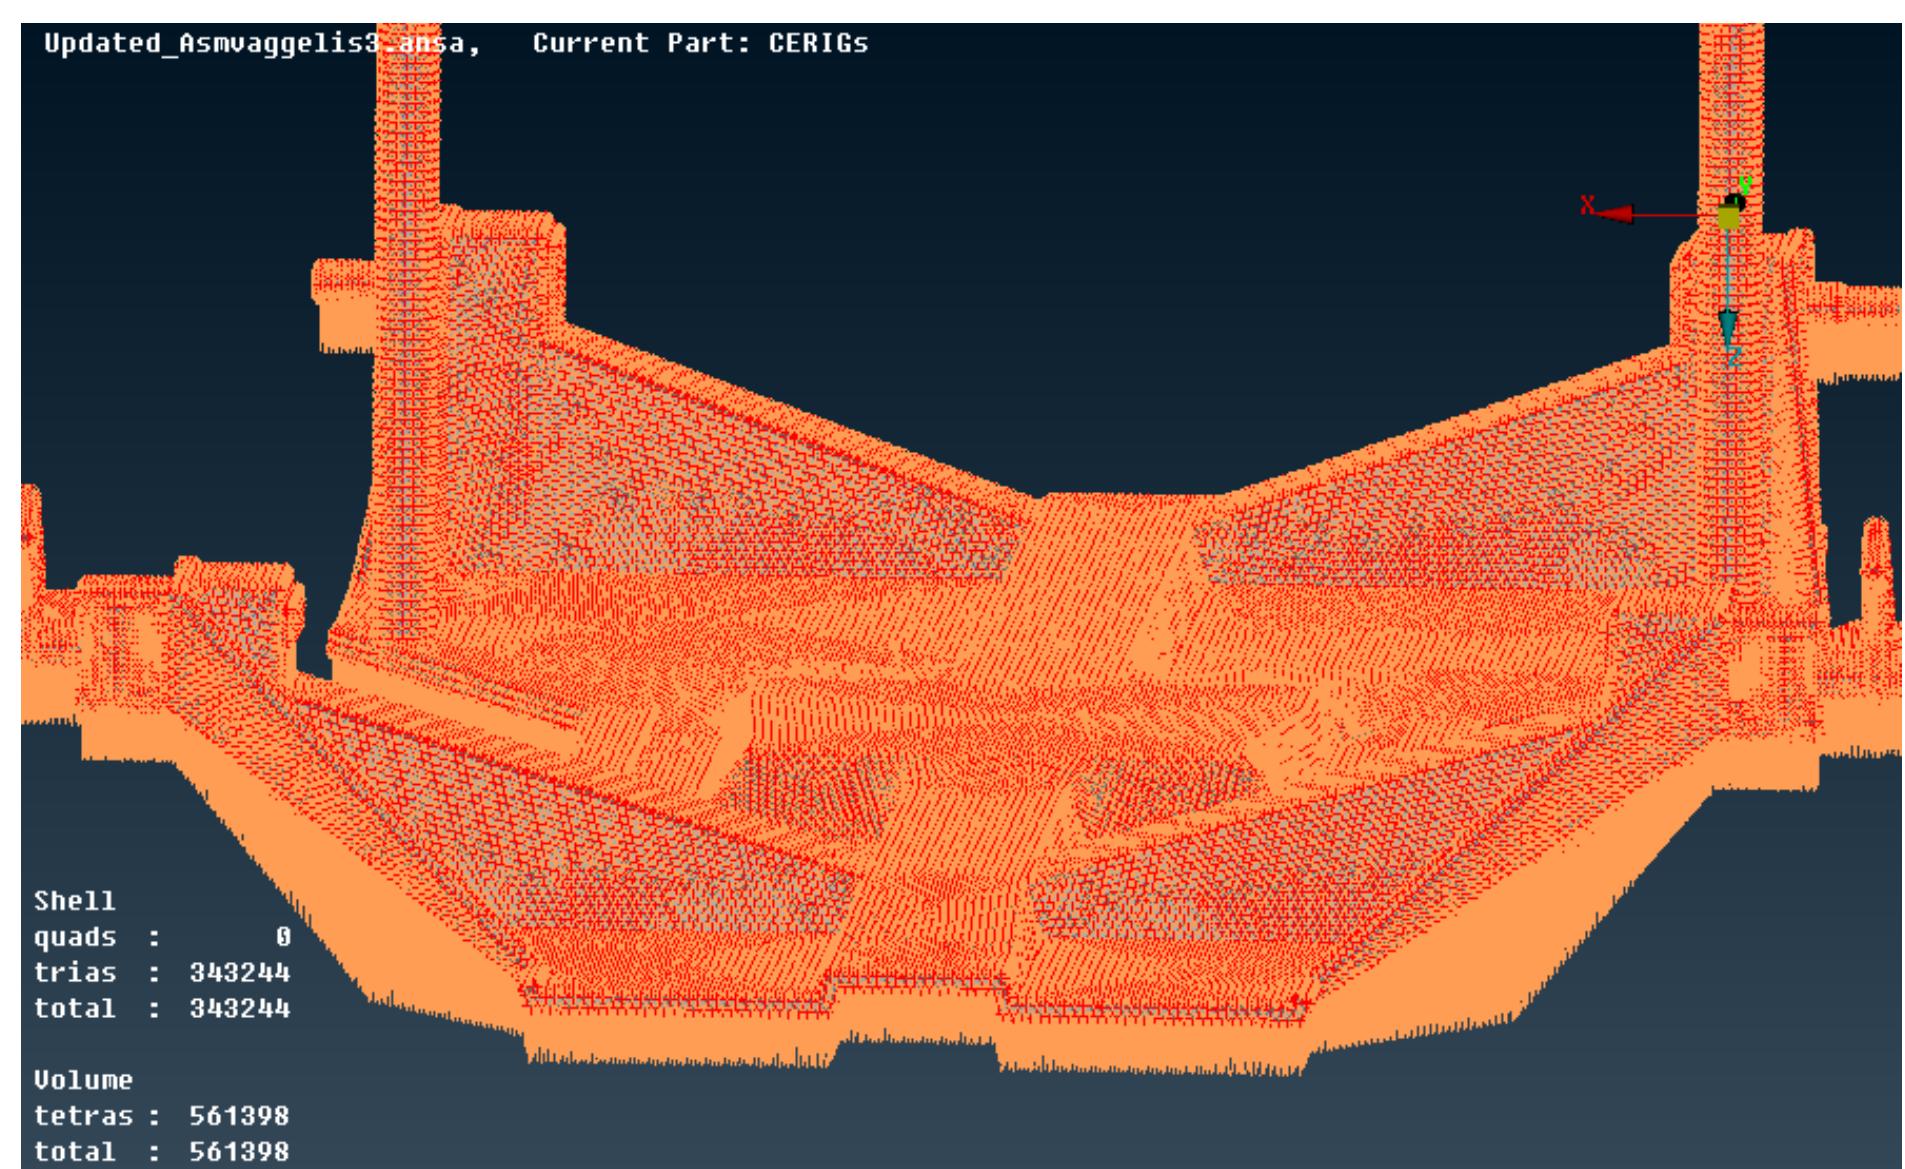
Task: Click the volume total row '561398'
Action: coord(162,1151)
